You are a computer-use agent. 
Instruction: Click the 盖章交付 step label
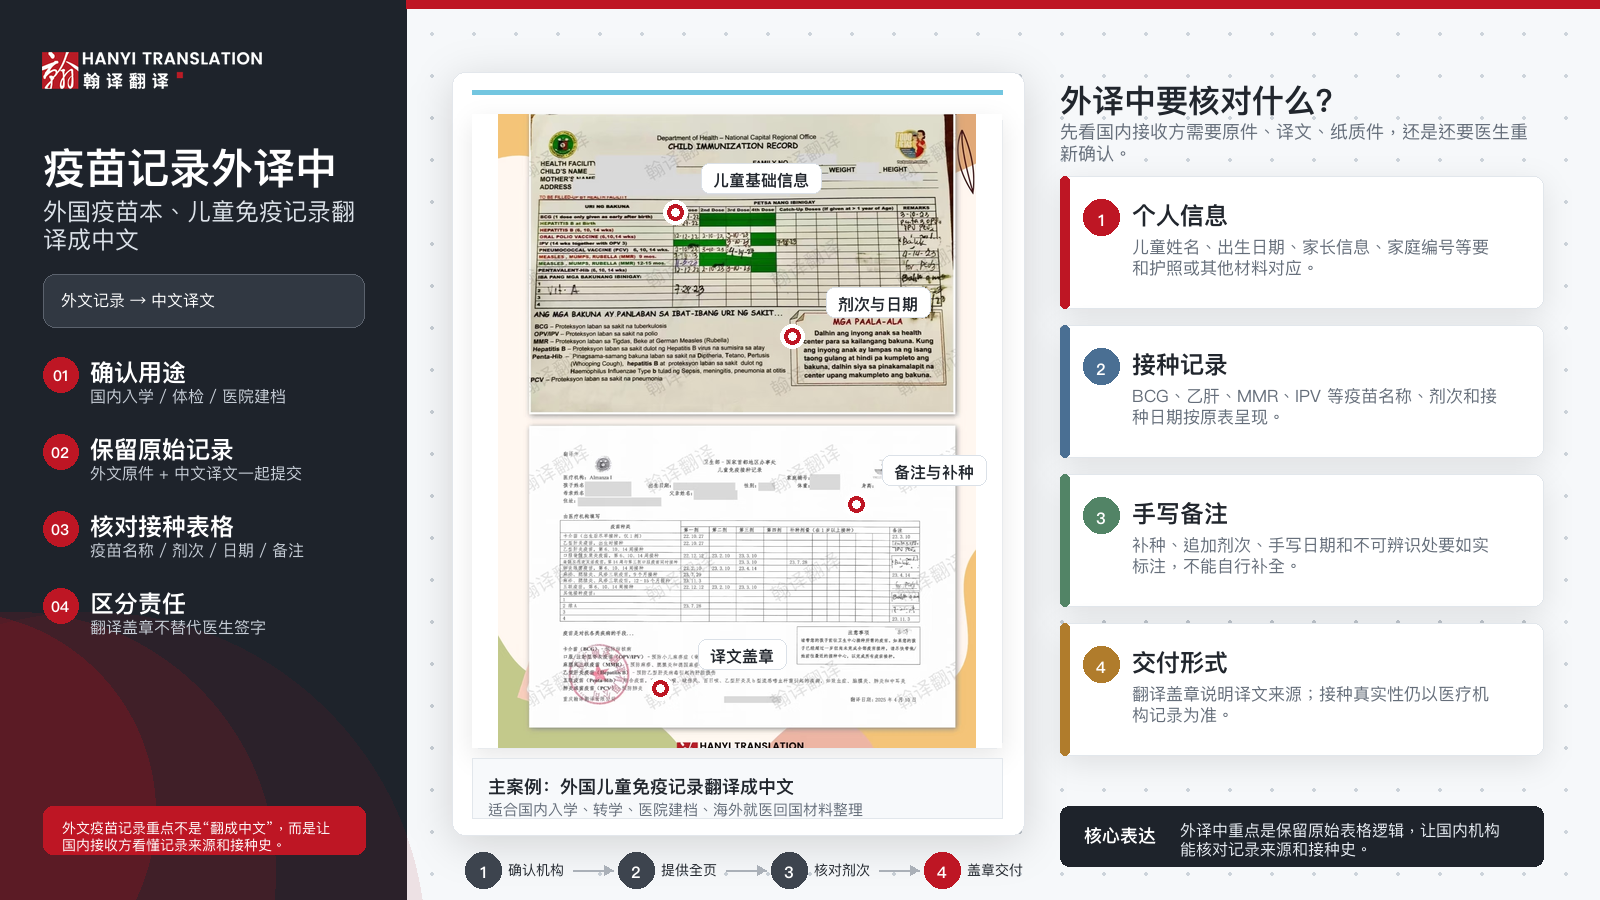click(995, 871)
